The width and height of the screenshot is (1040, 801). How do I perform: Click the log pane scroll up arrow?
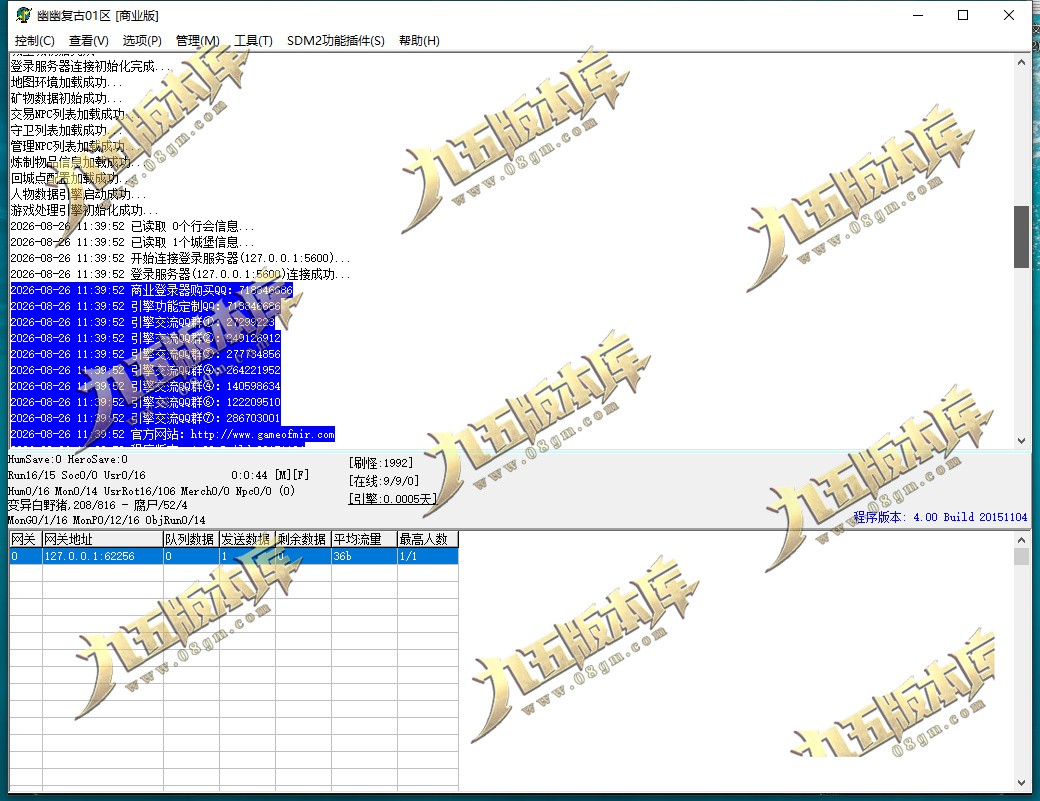coord(1021,62)
